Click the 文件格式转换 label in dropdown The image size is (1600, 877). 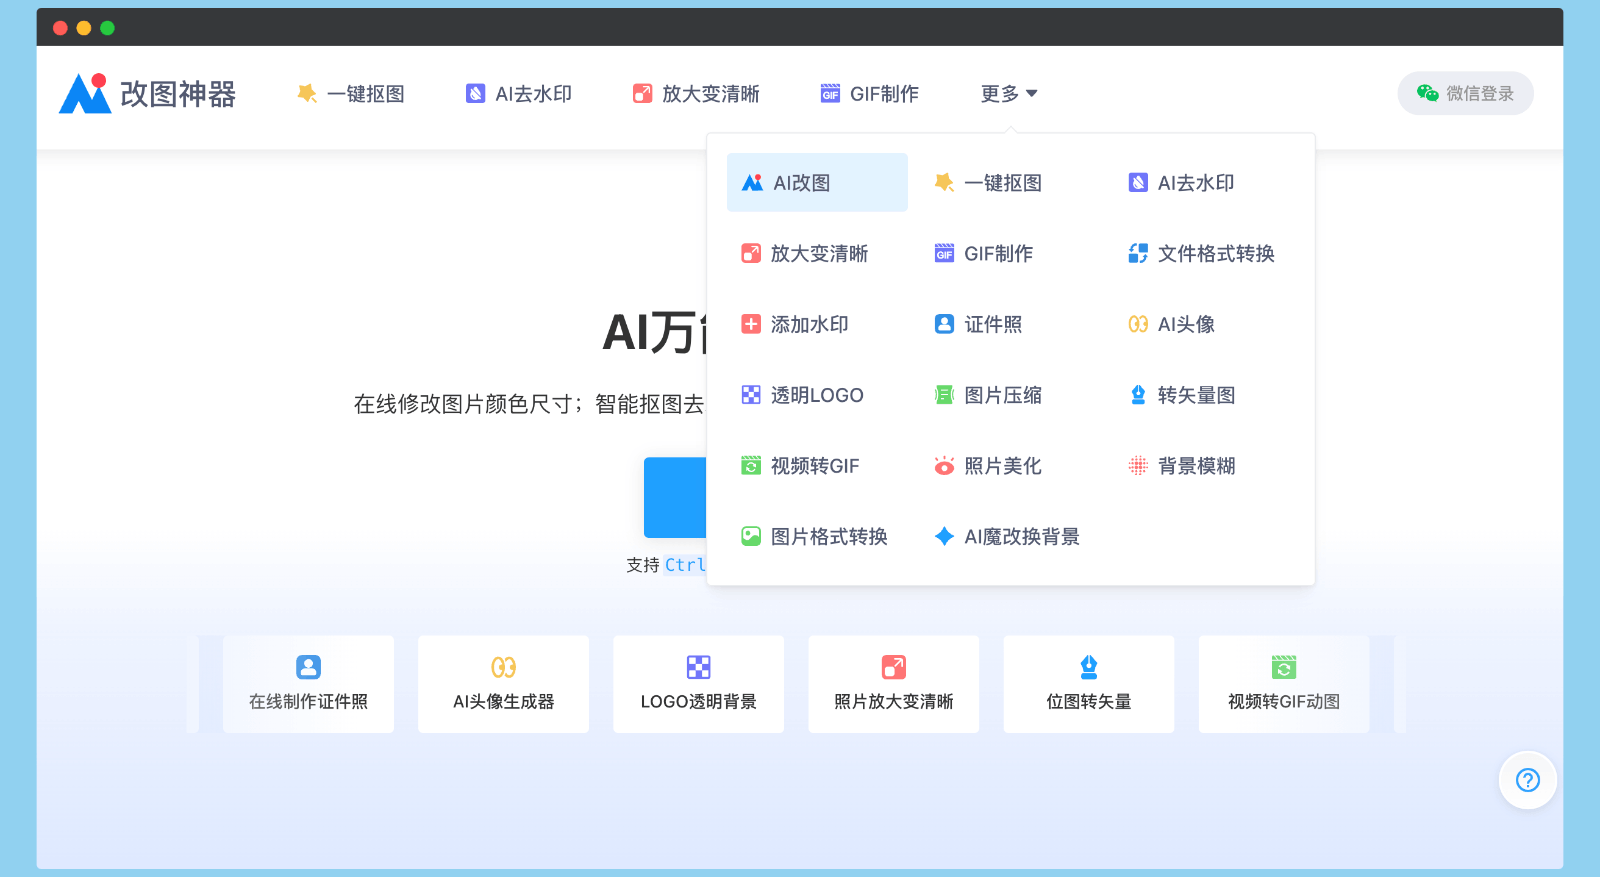point(1216,253)
